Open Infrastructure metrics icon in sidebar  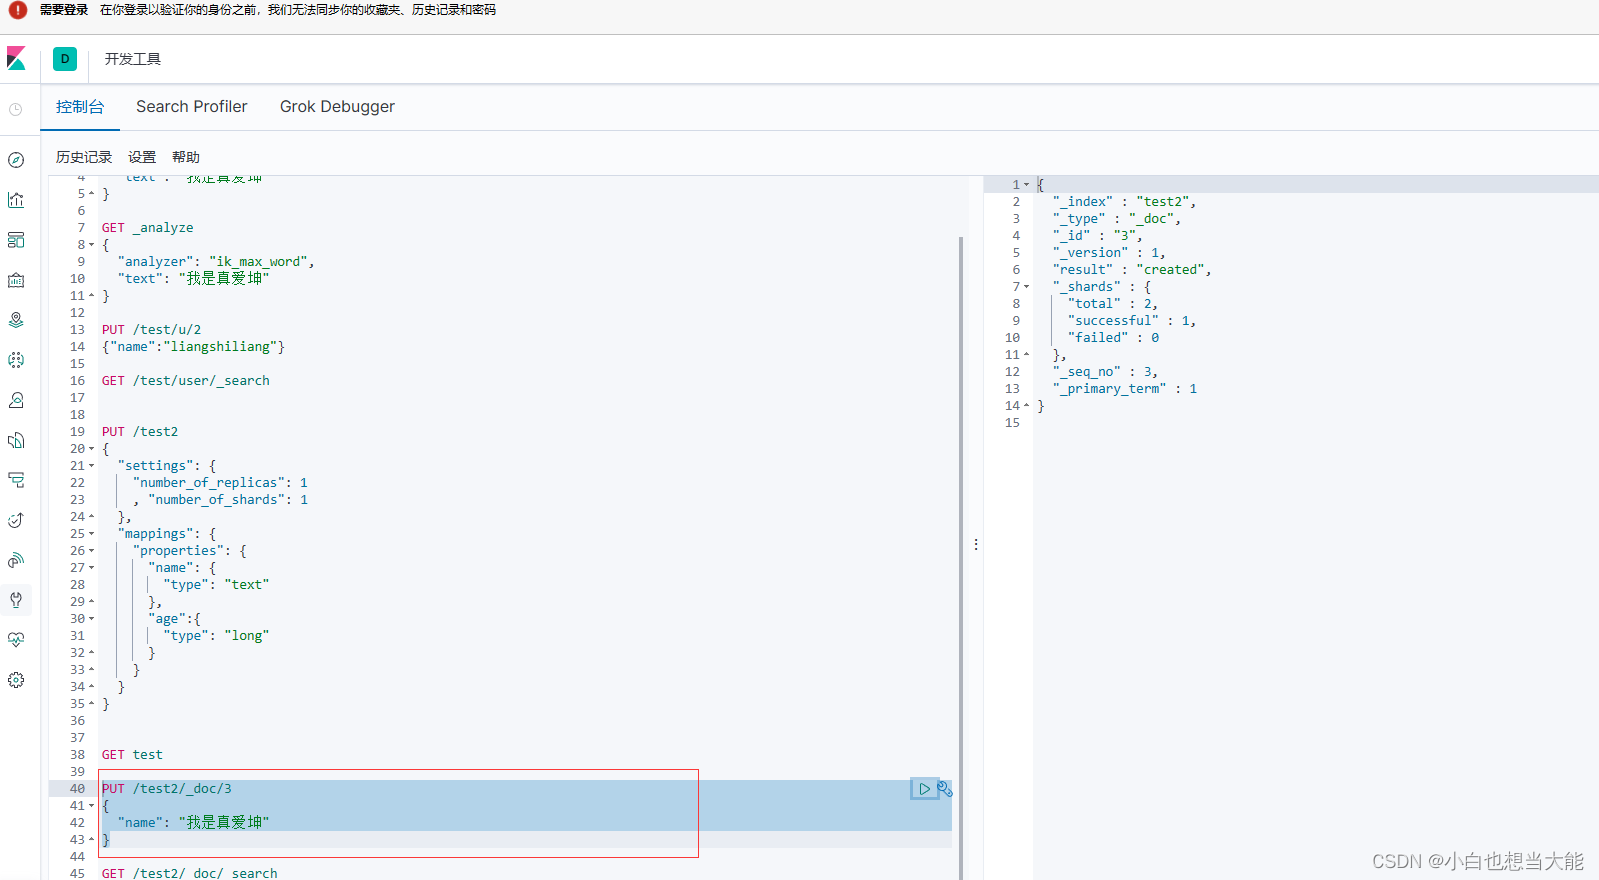(16, 400)
